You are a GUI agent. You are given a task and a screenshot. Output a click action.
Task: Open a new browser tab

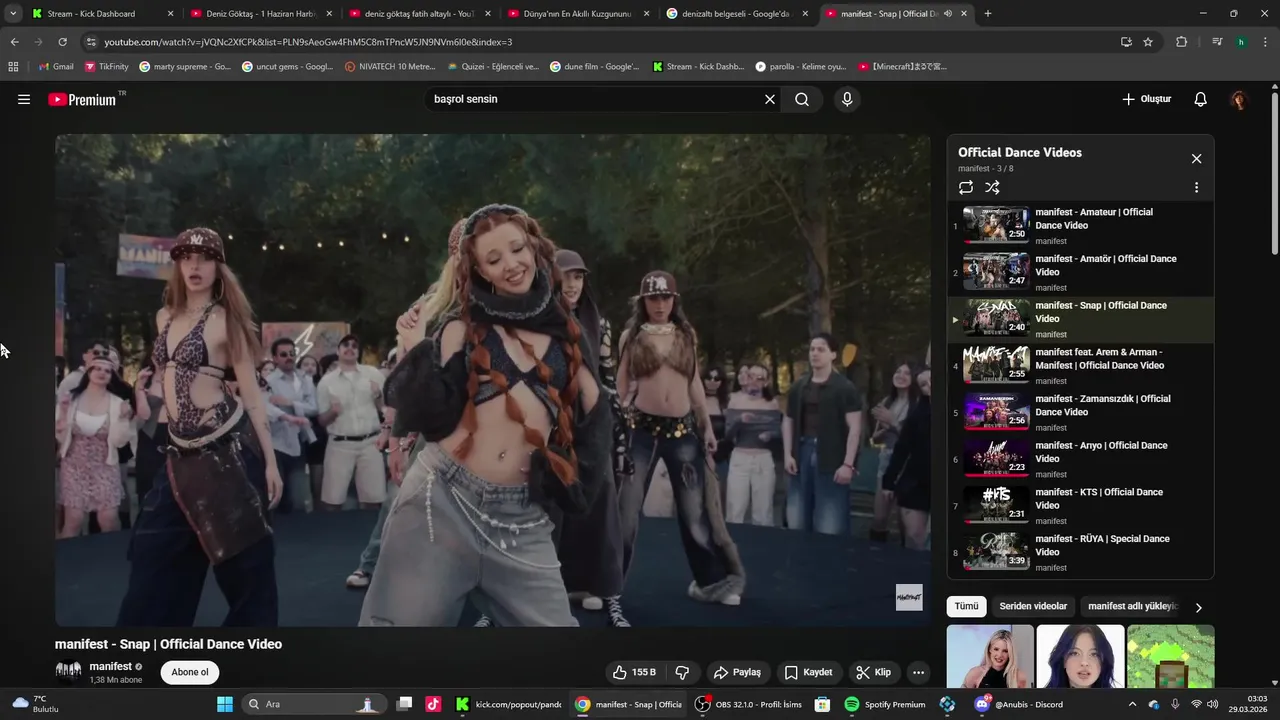(988, 14)
